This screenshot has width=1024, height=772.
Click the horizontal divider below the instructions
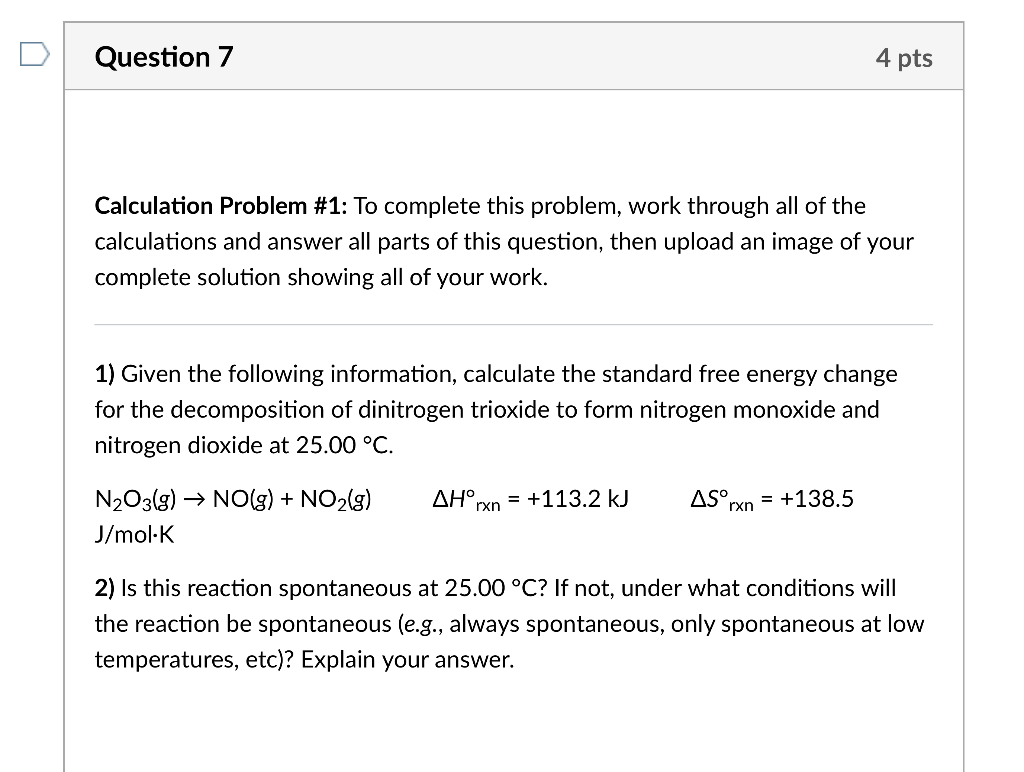[512, 325]
